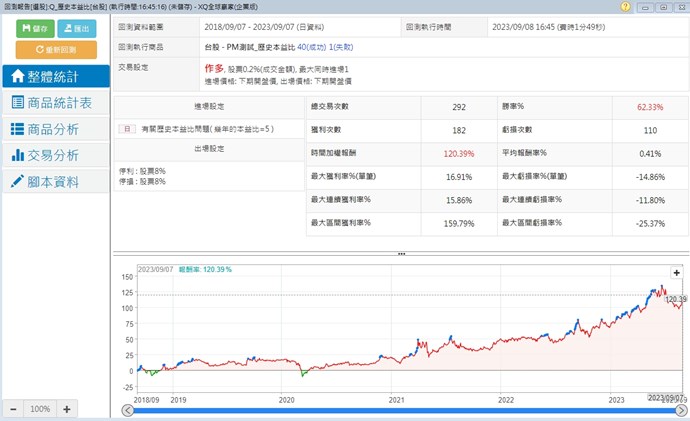This screenshot has height=421, width=690.
Task: Click the left arrow of chart range scrollbar
Action: 124,410
